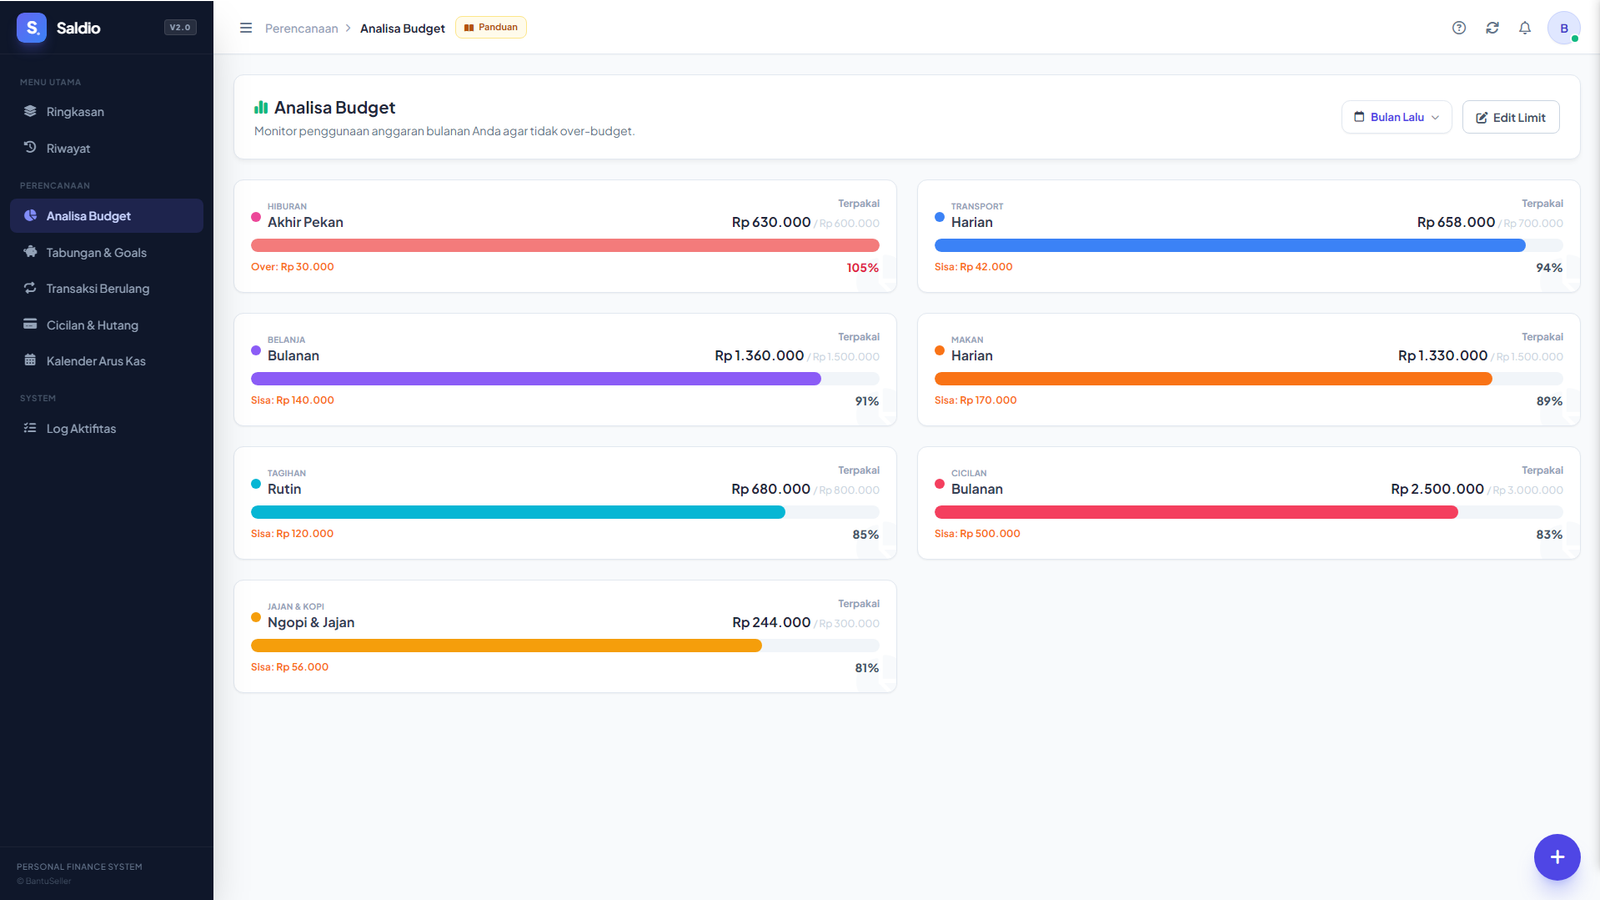Go to Tabungan & Goals page
The height and width of the screenshot is (900, 1600).
pyautogui.click(x=106, y=252)
